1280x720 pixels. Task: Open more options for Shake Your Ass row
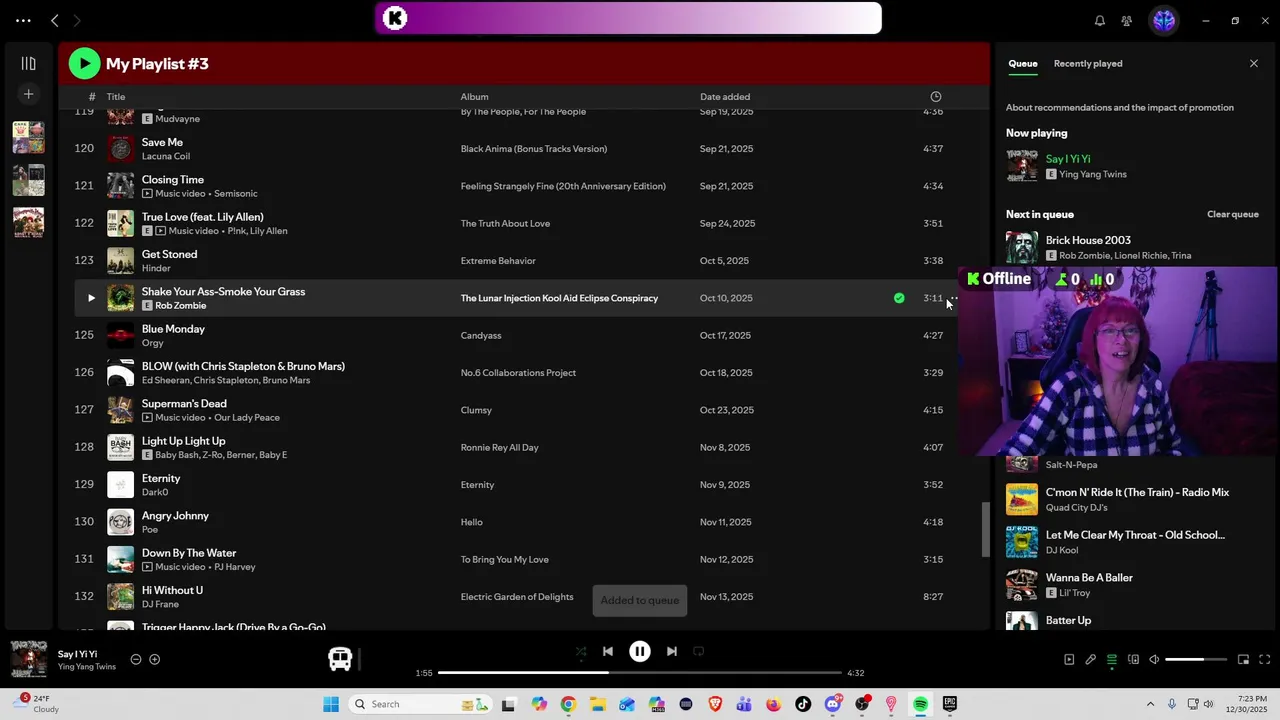tap(954, 297)
